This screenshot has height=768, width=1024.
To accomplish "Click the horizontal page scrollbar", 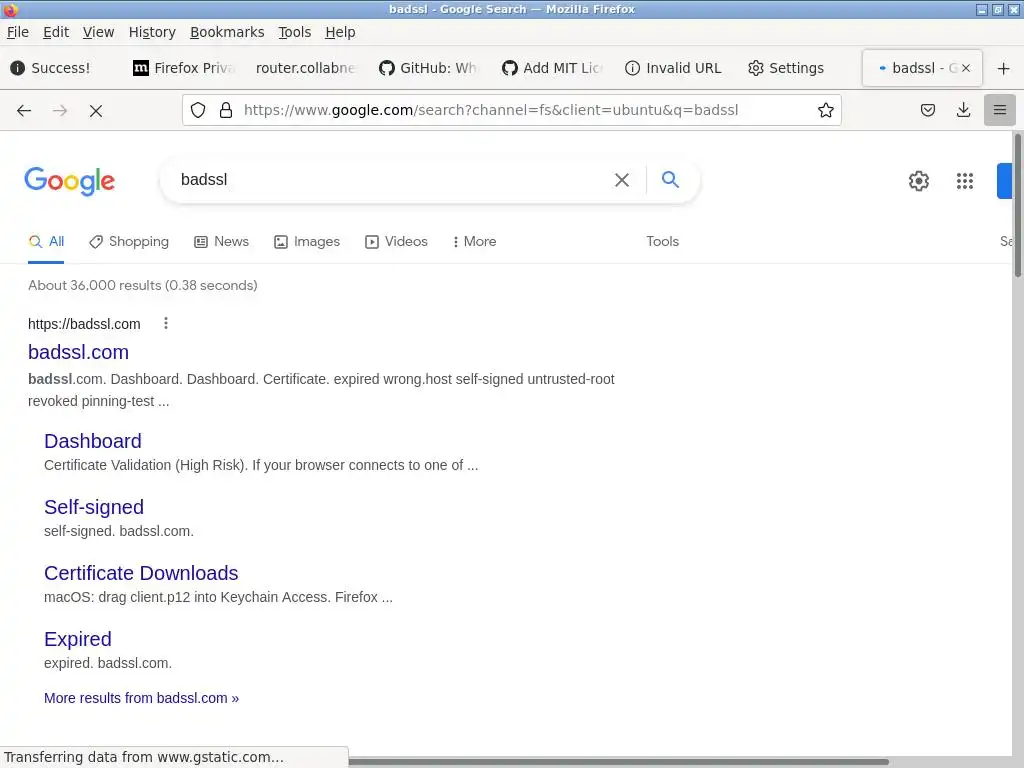I will (618, 761).
